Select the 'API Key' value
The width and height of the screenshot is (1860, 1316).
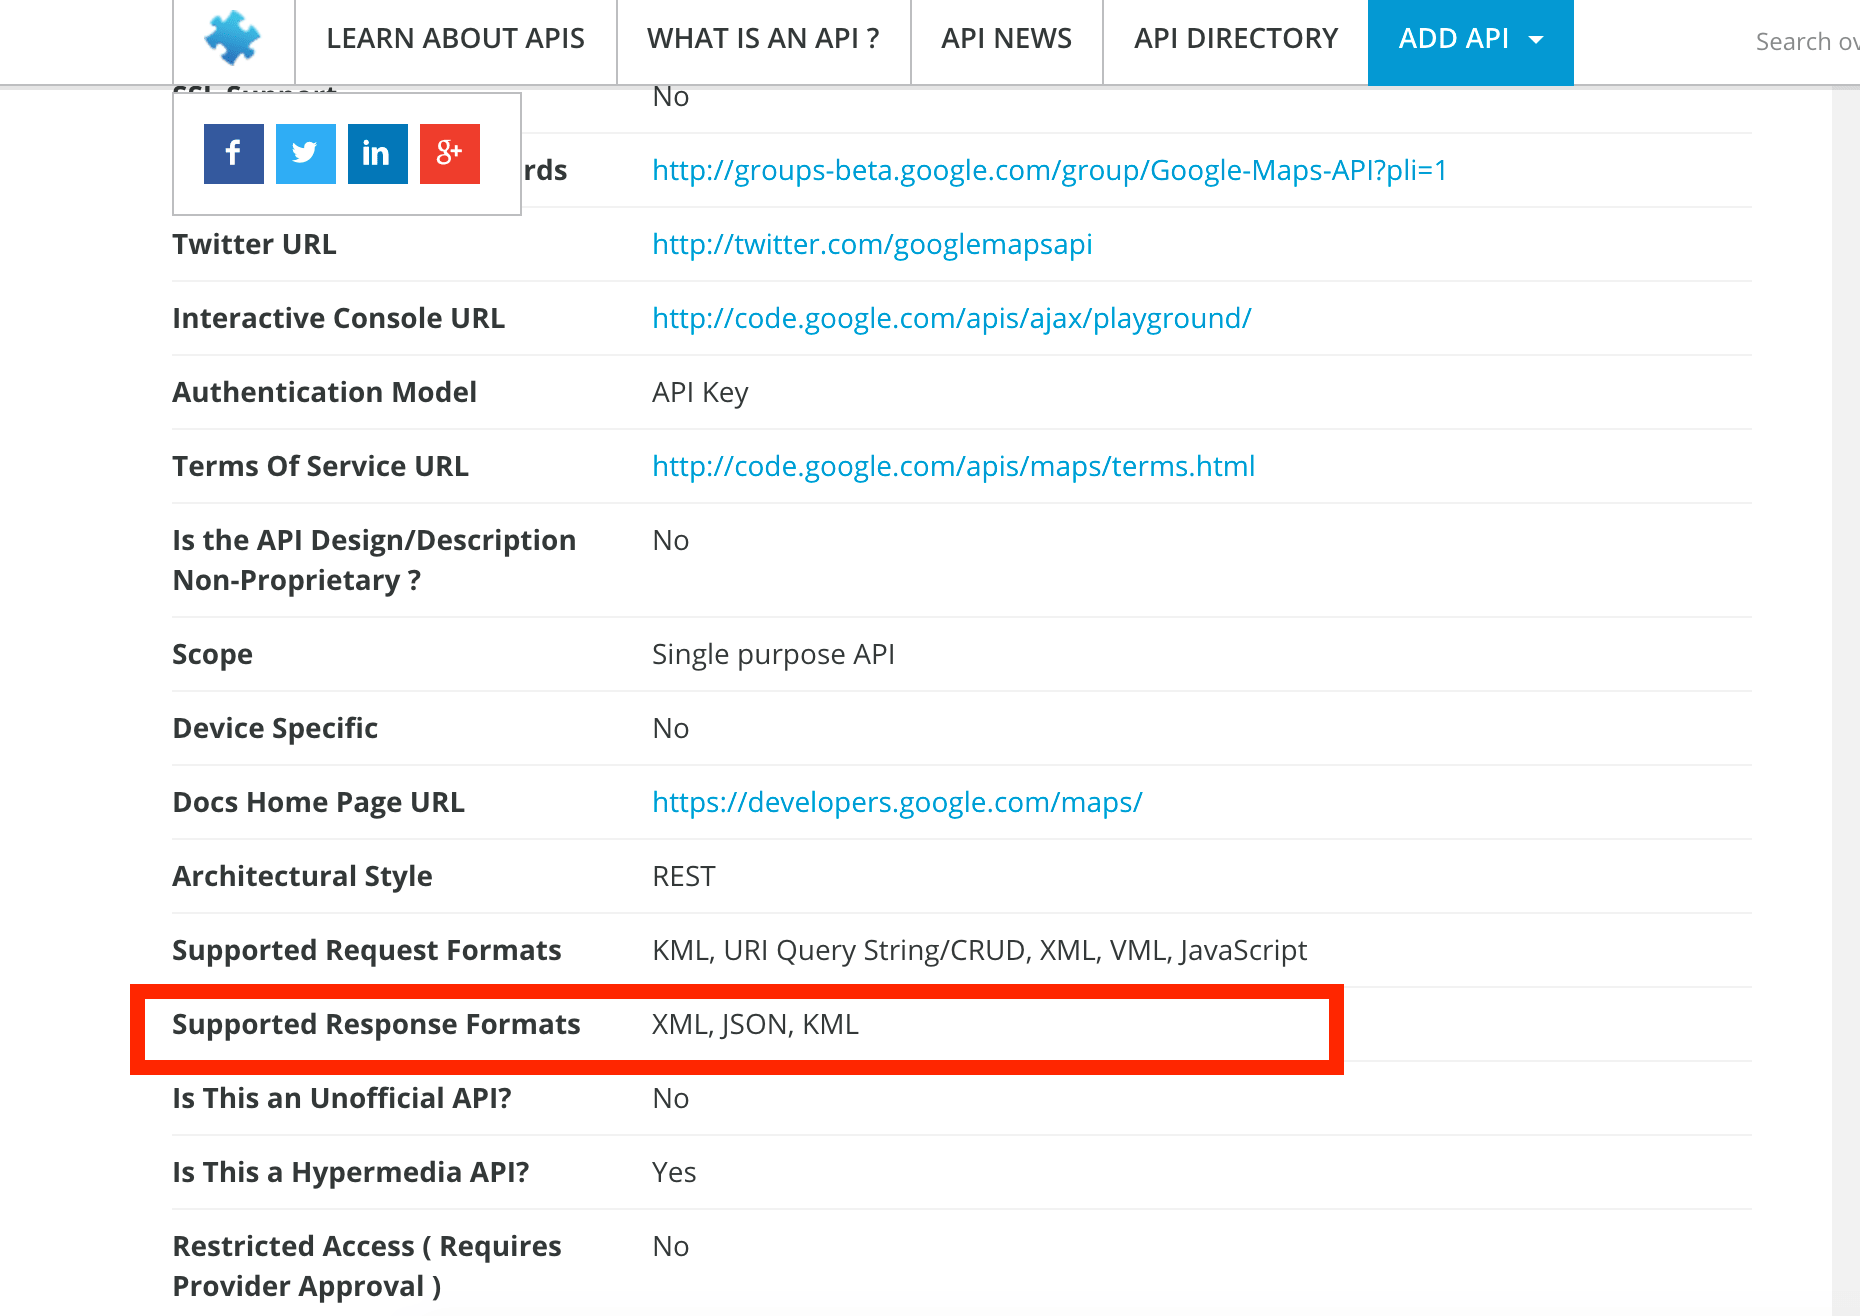[700, 392]
